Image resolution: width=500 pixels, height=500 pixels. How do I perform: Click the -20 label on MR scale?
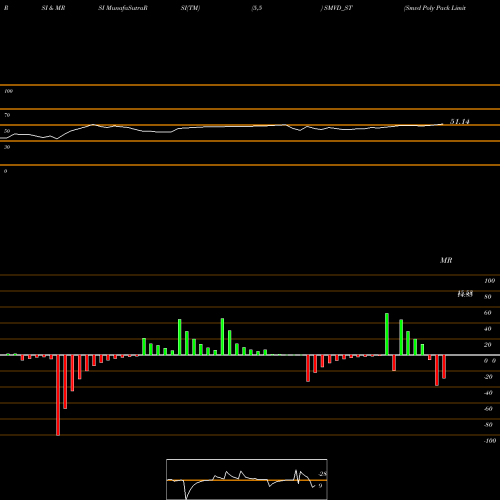tap(488, 377)
